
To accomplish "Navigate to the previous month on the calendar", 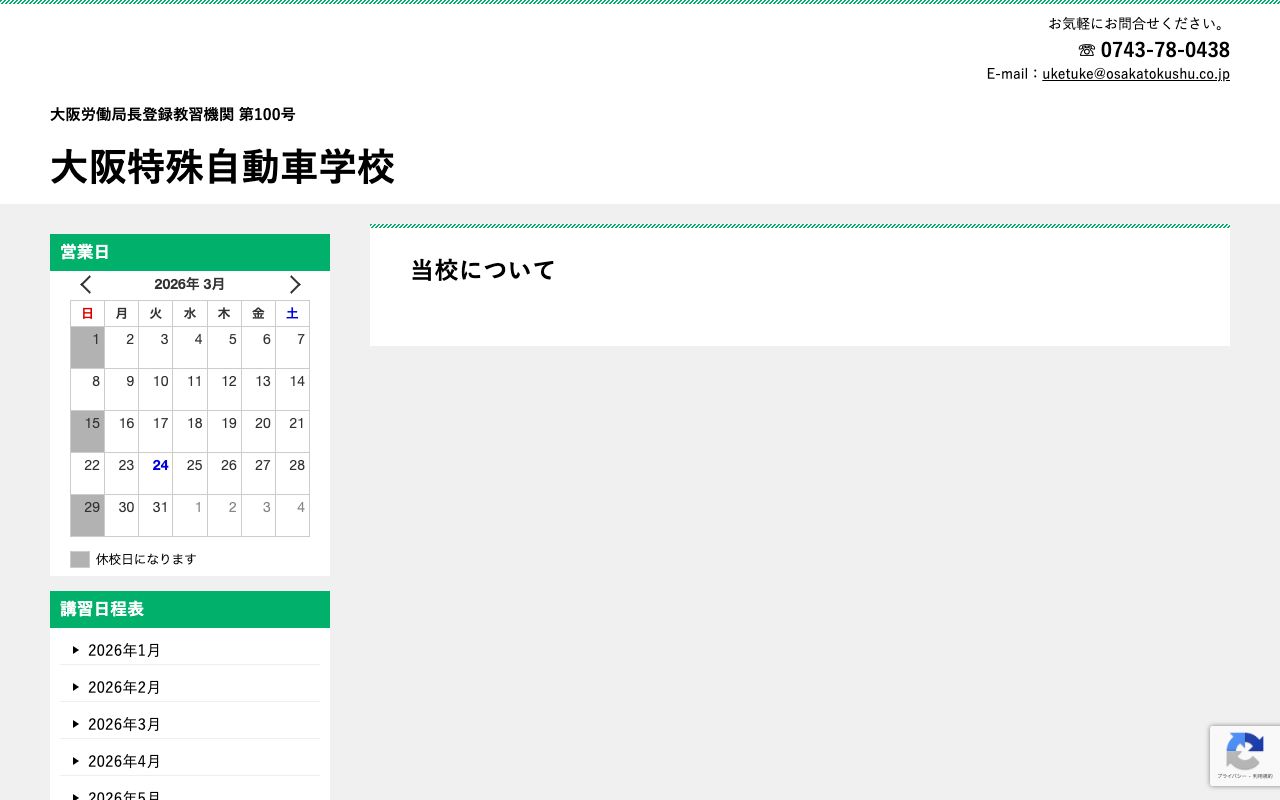I will tap(86, 284).
